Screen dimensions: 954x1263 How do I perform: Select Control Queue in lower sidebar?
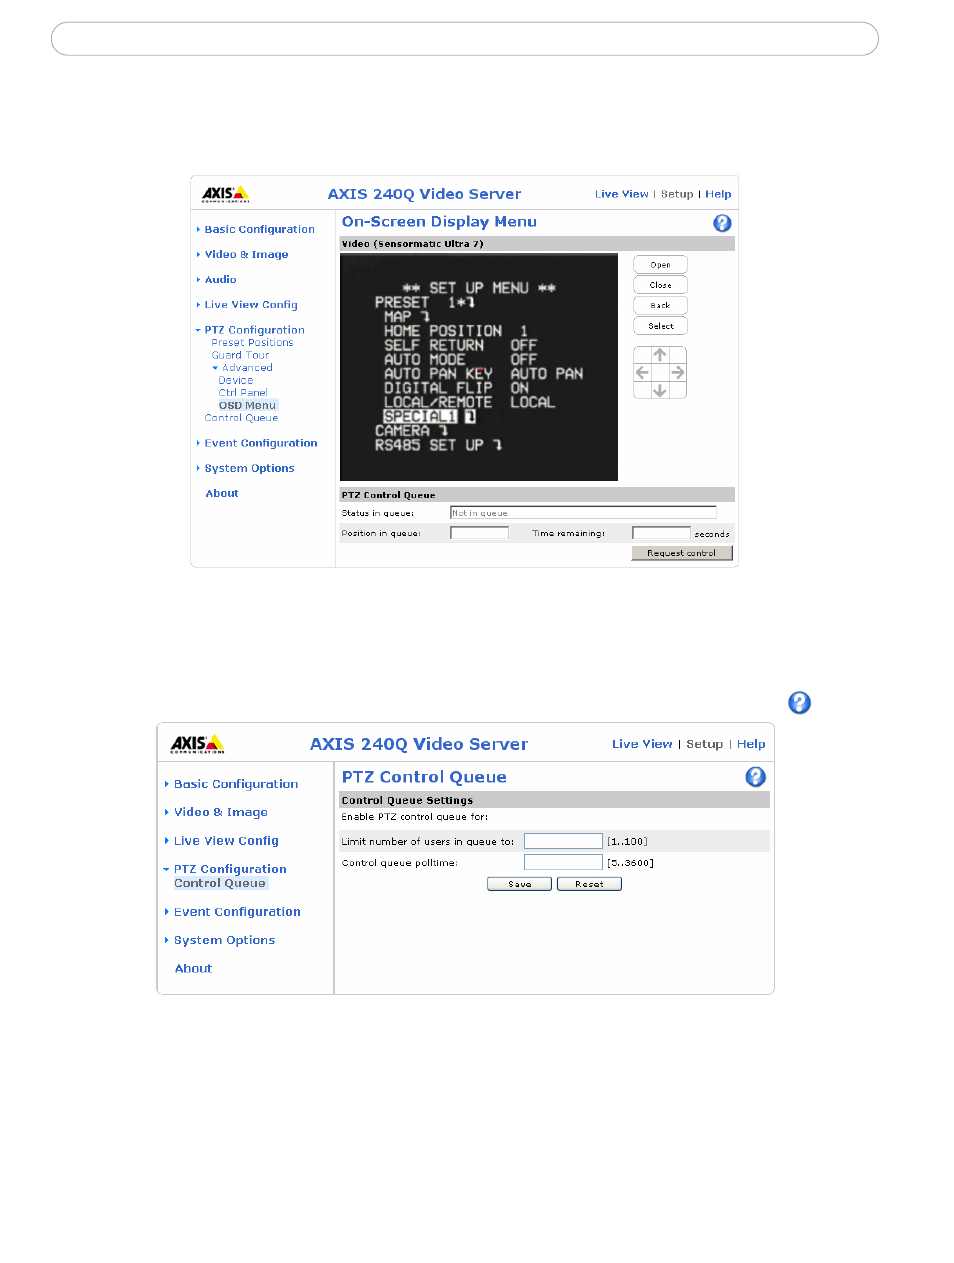coord(220,883)
